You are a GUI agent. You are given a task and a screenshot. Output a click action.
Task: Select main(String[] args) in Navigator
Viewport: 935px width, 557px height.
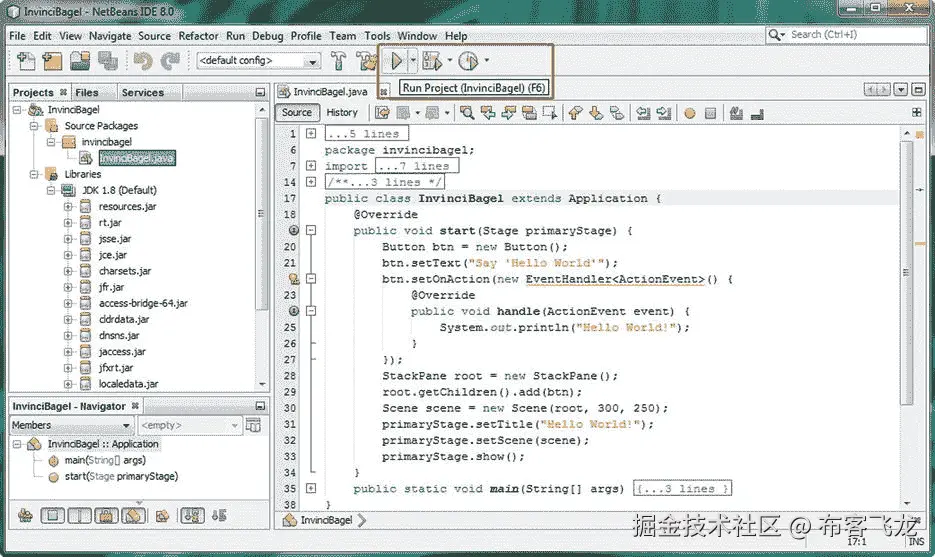point(105,460)
